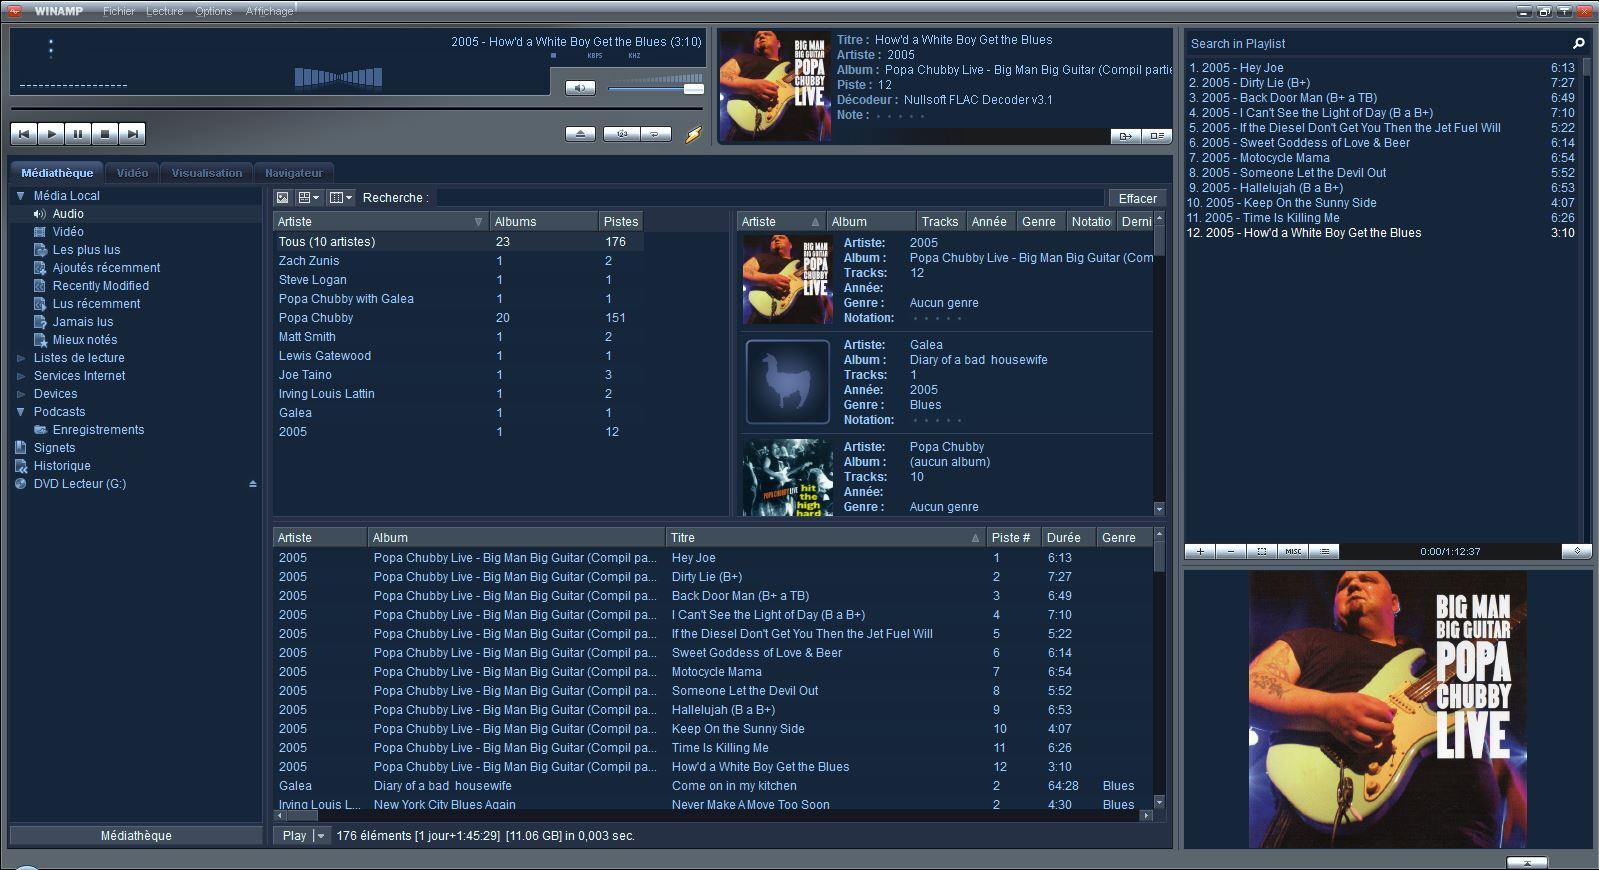
Task: Click the llama placeholder album thumbnail
Action: 788,382
